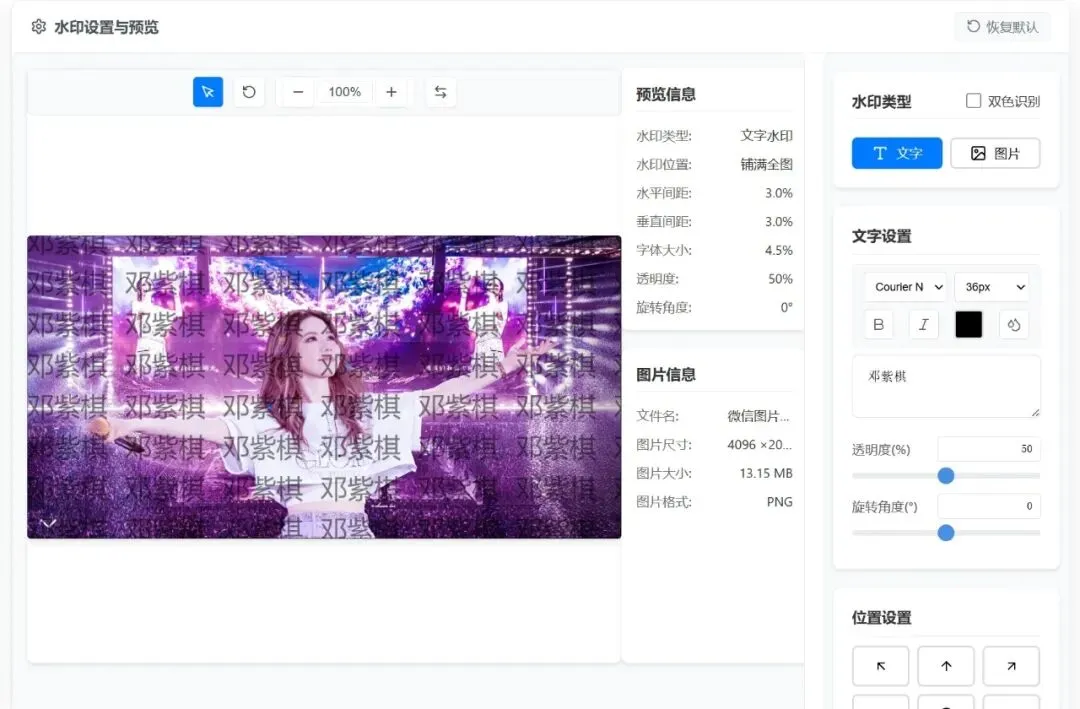The image size is (1080, 709).
Task: Click the watermark text box containing 邓紫棋
Action: pyautogui.click(x=946, y=387)
